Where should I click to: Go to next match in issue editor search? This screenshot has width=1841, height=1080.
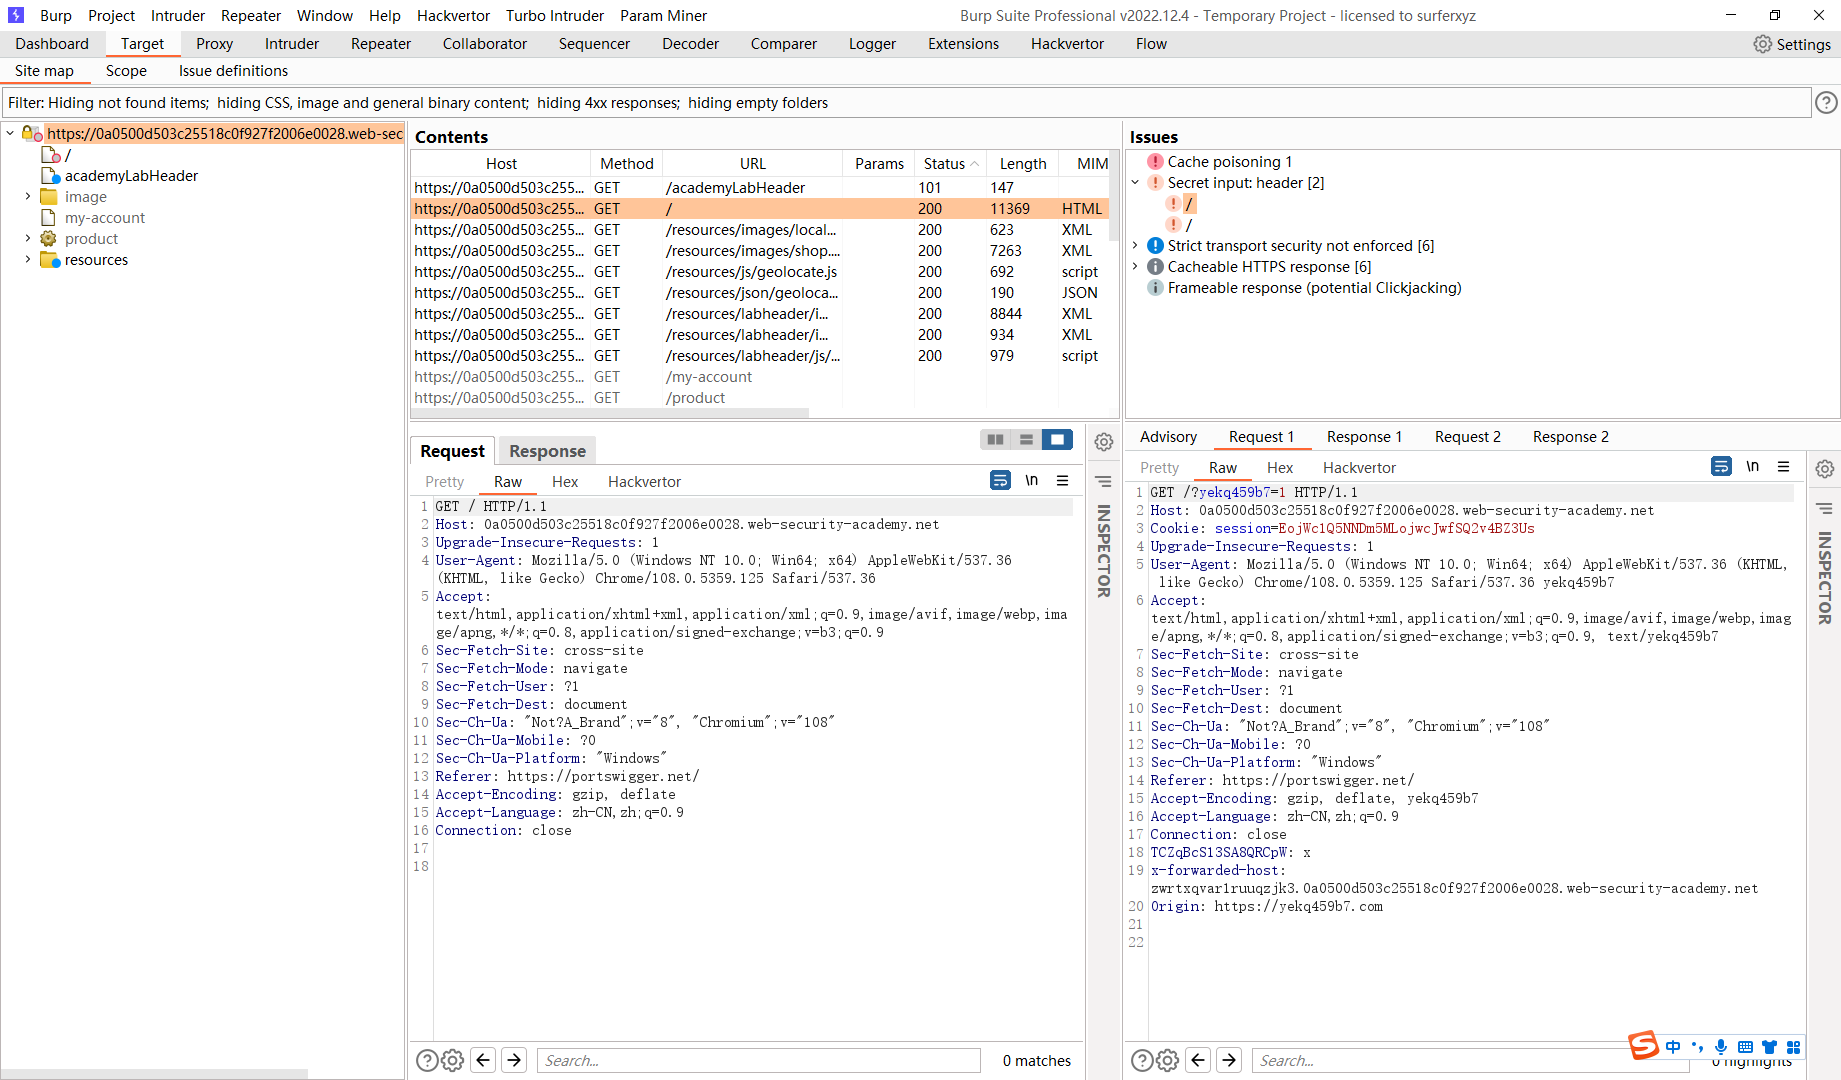click(x=1229, y=1060)
